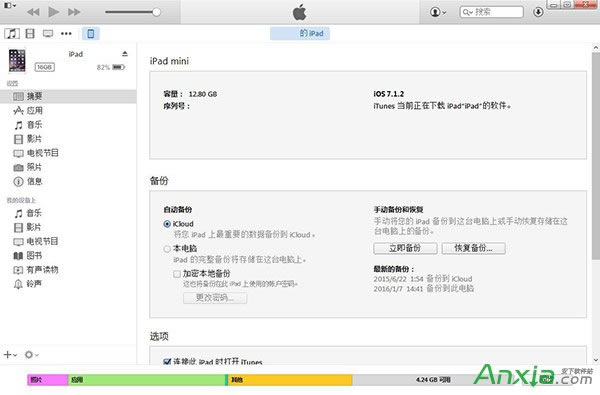
Task: Toggle open iTunes when iPad connects checkbox
Action: point(167,362)
